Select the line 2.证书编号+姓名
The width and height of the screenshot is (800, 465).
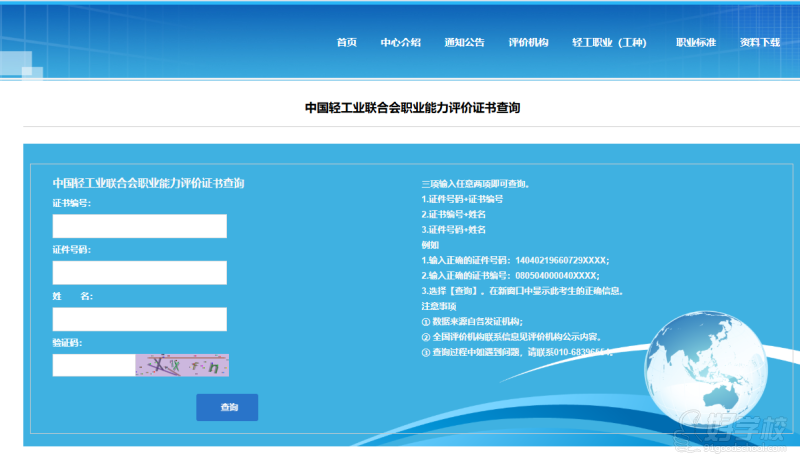(454, 214)
